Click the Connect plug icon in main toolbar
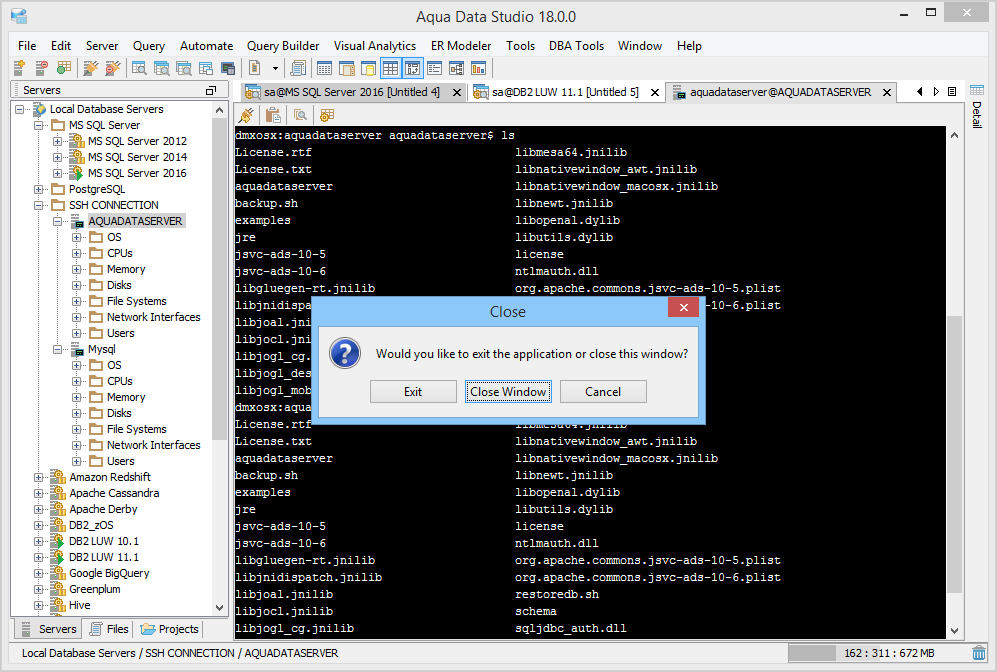 click(x=91, y=68)
